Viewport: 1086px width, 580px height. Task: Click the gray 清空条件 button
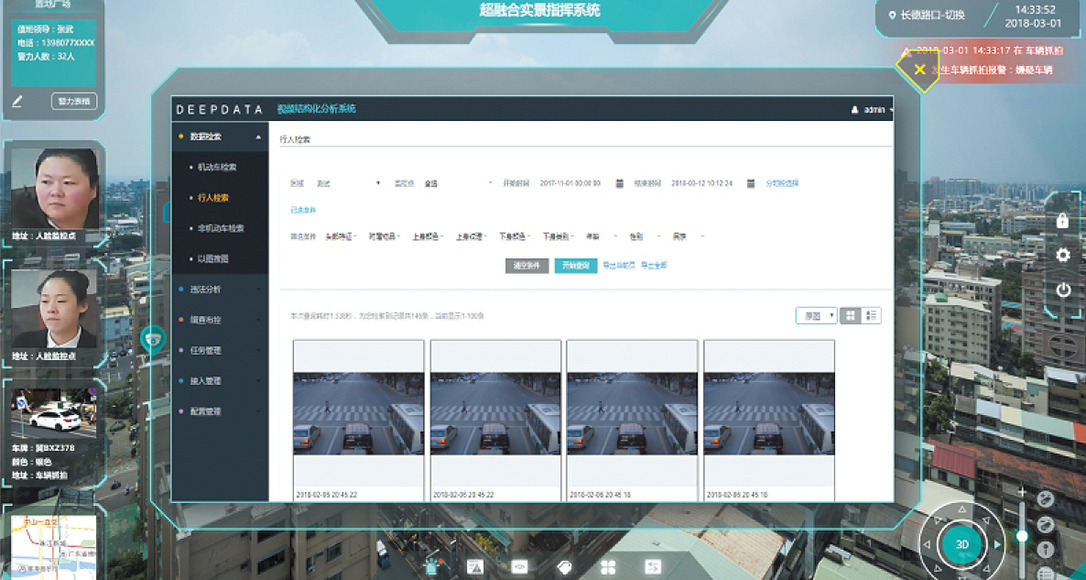527,265
